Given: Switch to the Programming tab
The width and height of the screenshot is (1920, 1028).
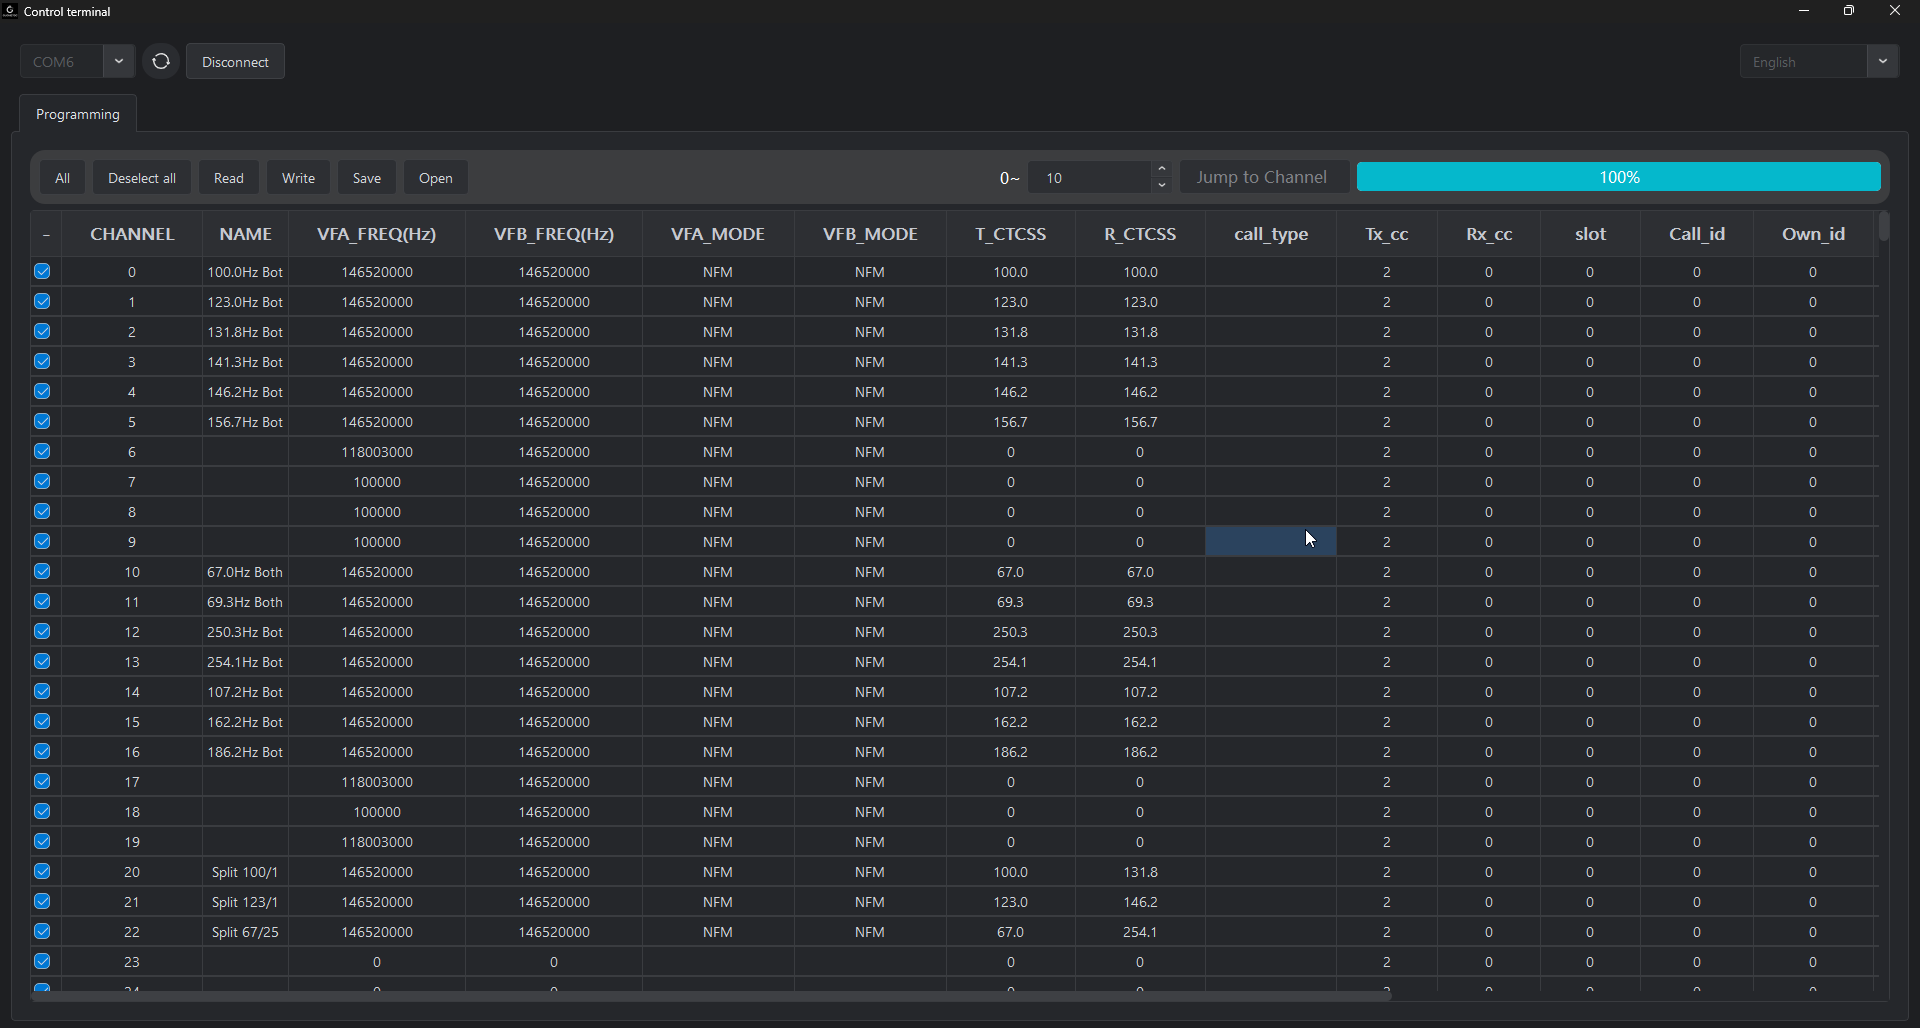Looking at the screenshot, I should click(77, 113).
